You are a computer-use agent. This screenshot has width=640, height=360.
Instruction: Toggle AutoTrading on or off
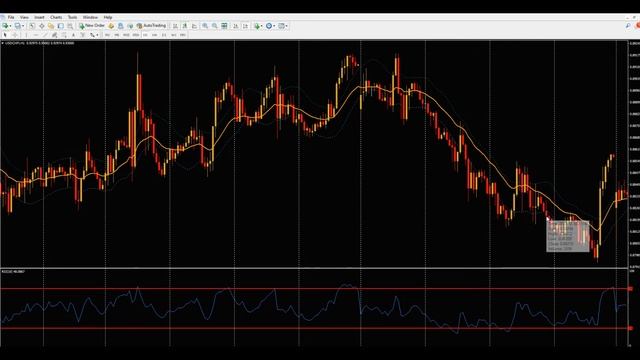151,26
